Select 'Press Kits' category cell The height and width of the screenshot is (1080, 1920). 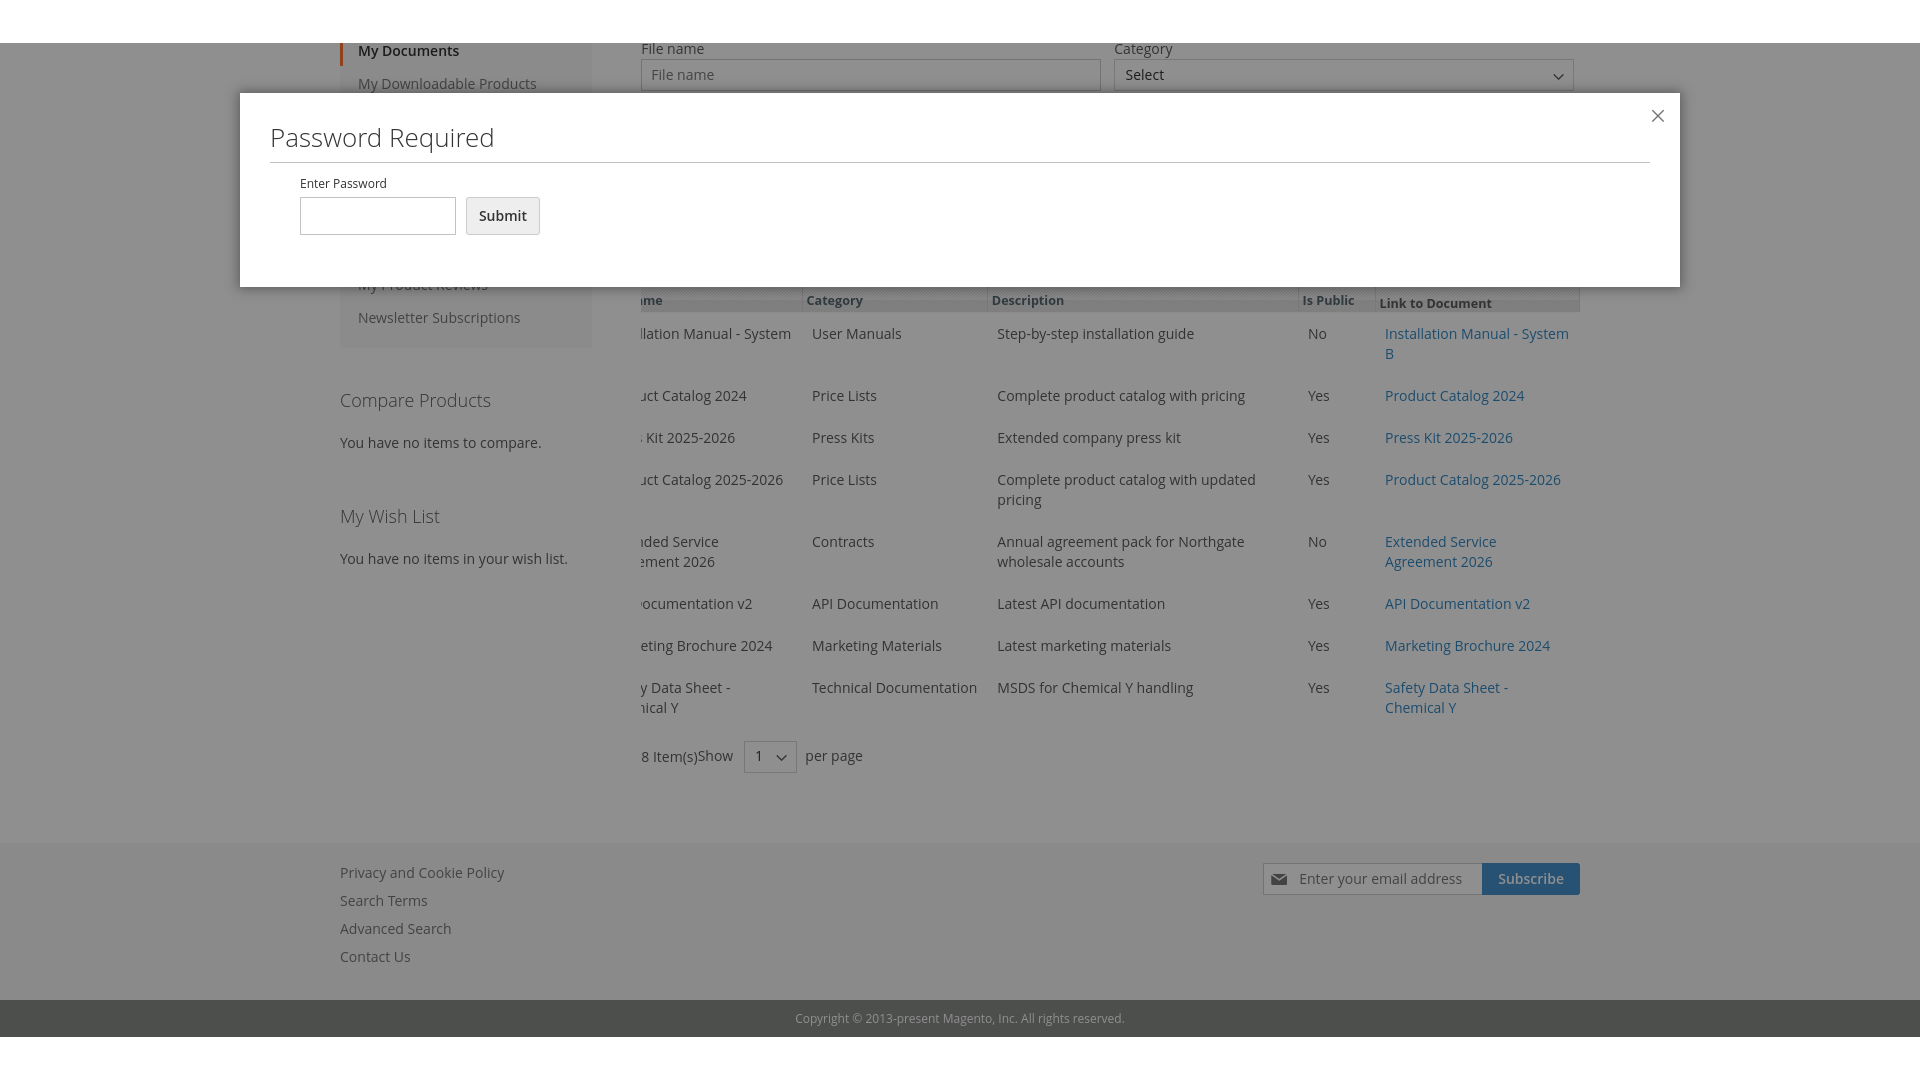[x=843, y=438]
